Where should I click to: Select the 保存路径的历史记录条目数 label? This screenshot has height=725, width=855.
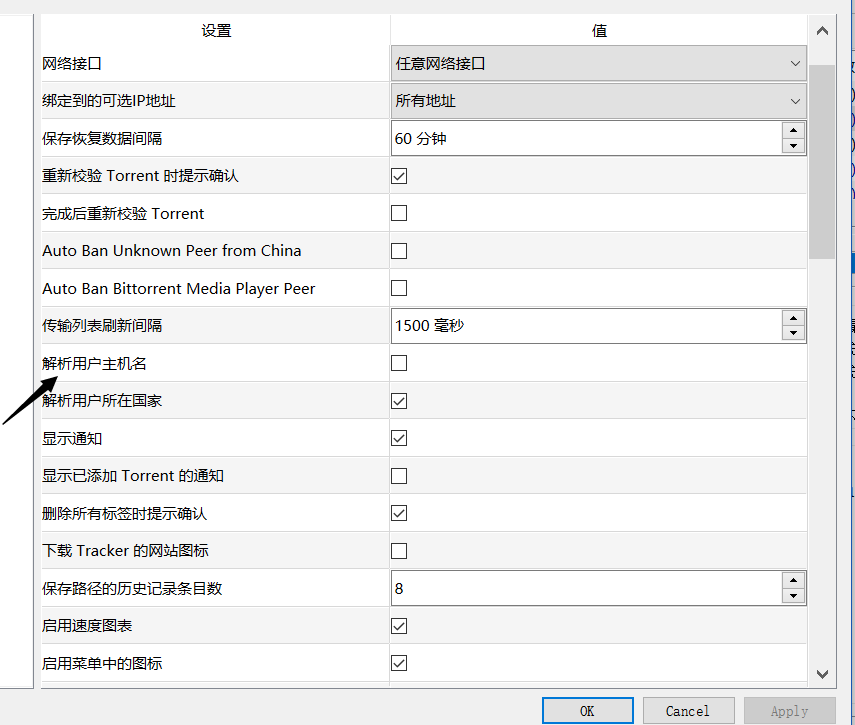pos(132,589)
